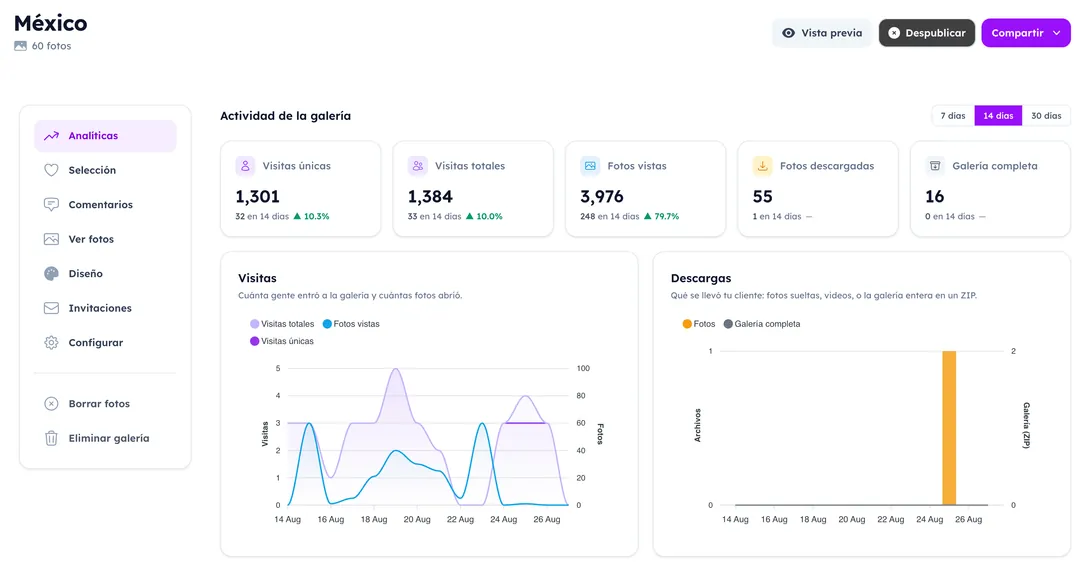Screen dimensions: 1085x568
Task: Click the Compartir button
Action: tap(1025, 33)
